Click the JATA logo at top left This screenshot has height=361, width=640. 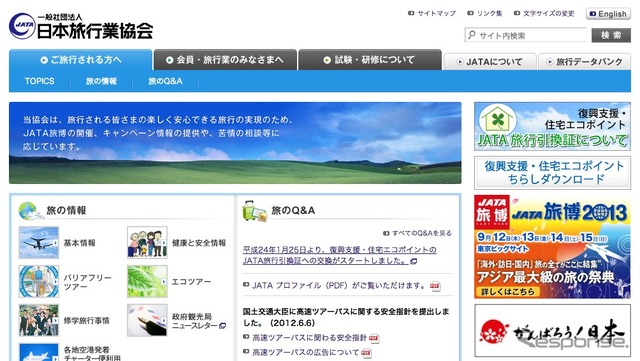[81, 27]
